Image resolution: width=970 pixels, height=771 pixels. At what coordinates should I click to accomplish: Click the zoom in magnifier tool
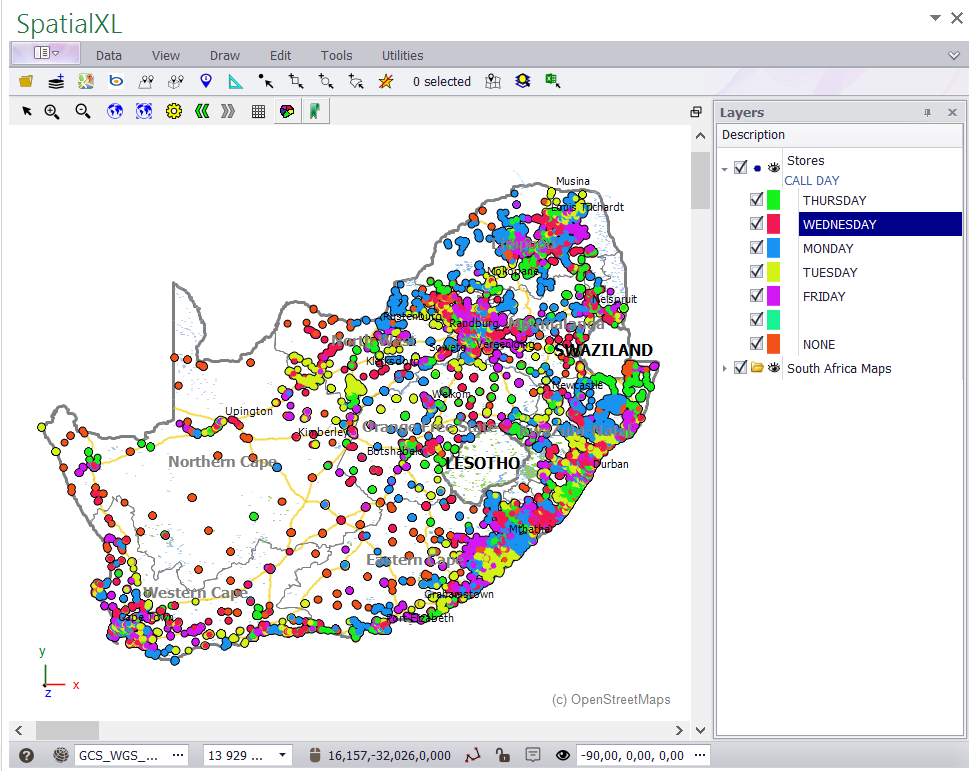pos(52,112)
